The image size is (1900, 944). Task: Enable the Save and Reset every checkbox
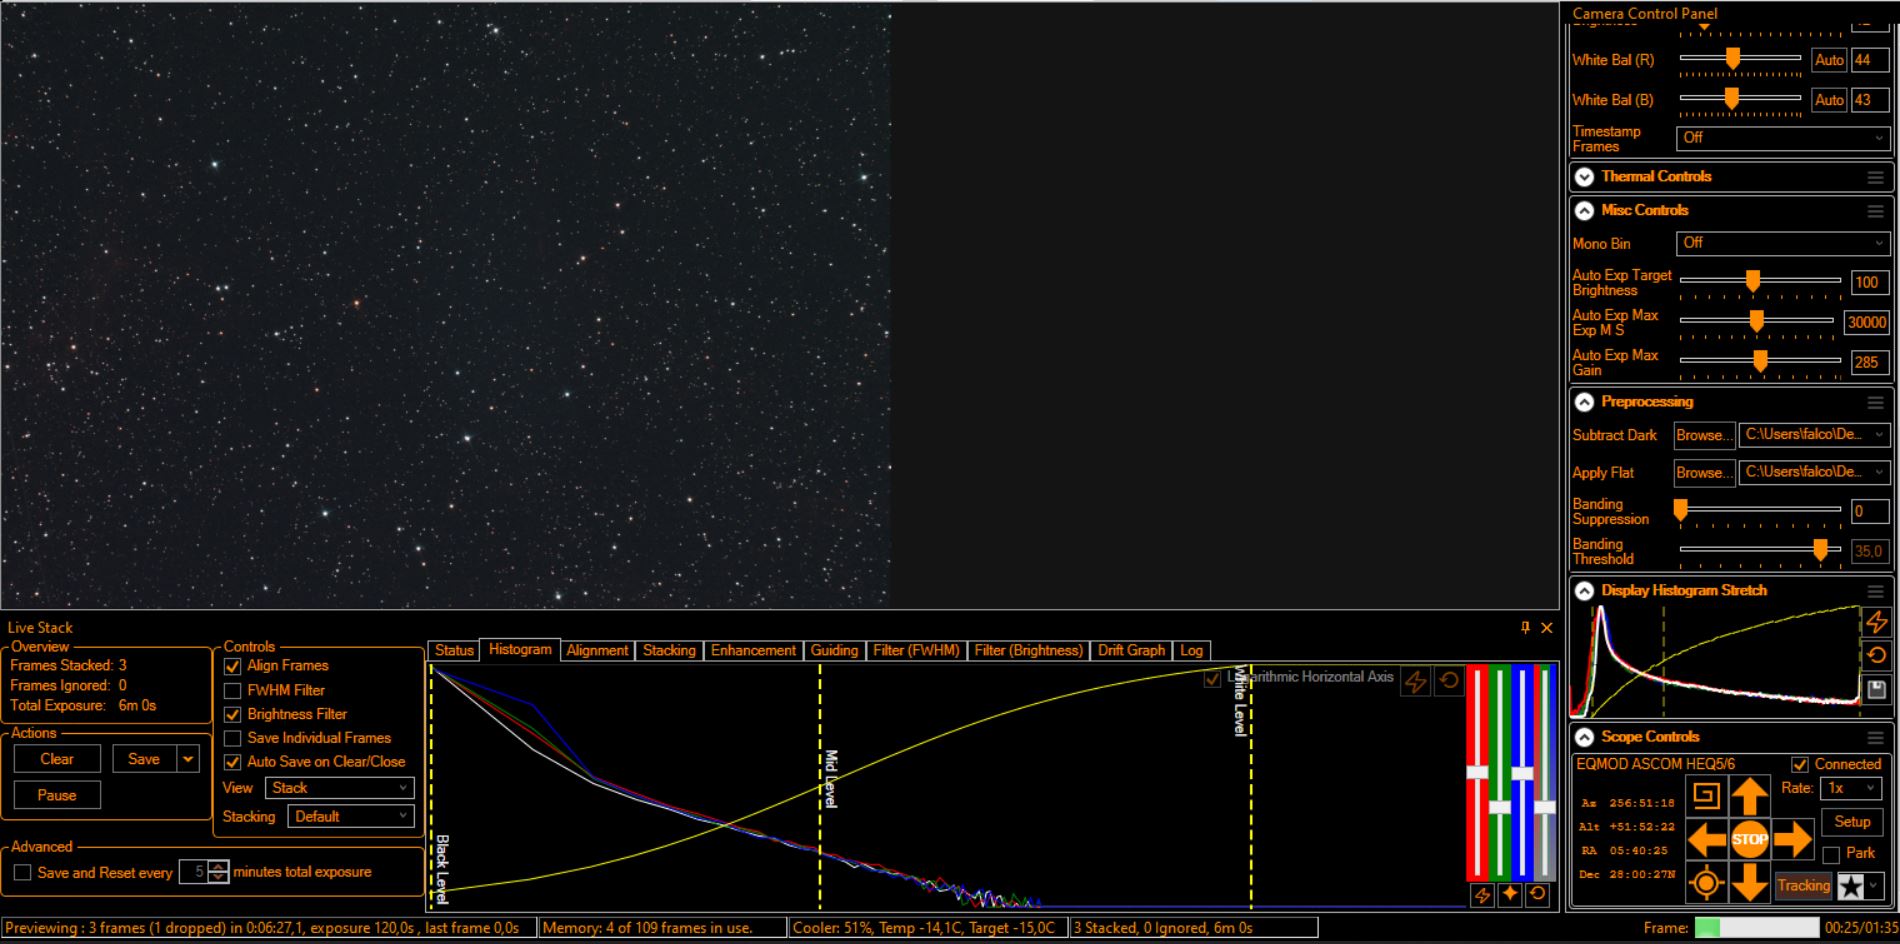pyautogui.click(x=23, y=873)
